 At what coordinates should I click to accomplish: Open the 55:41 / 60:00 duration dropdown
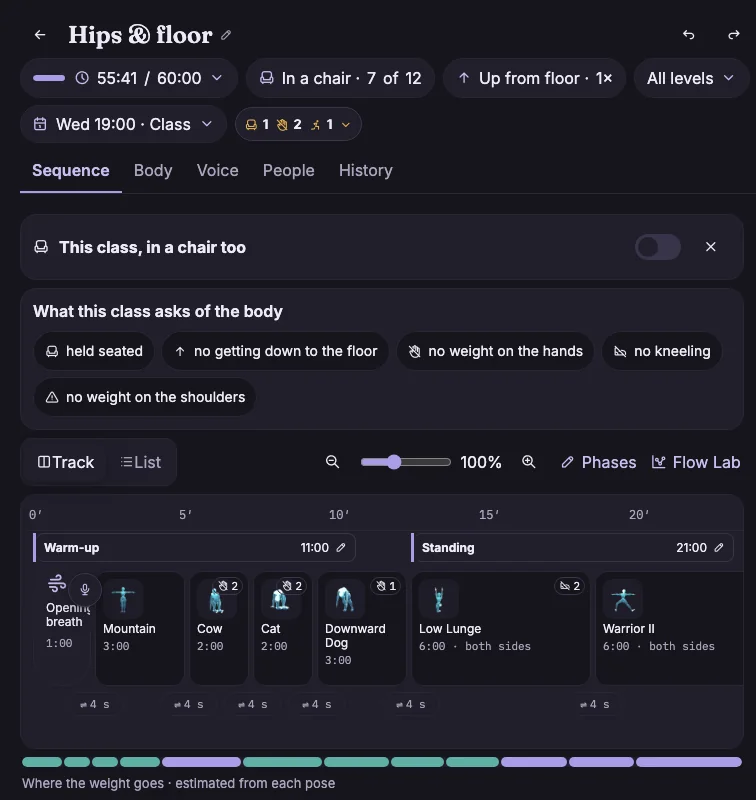[x=129, y=78]
